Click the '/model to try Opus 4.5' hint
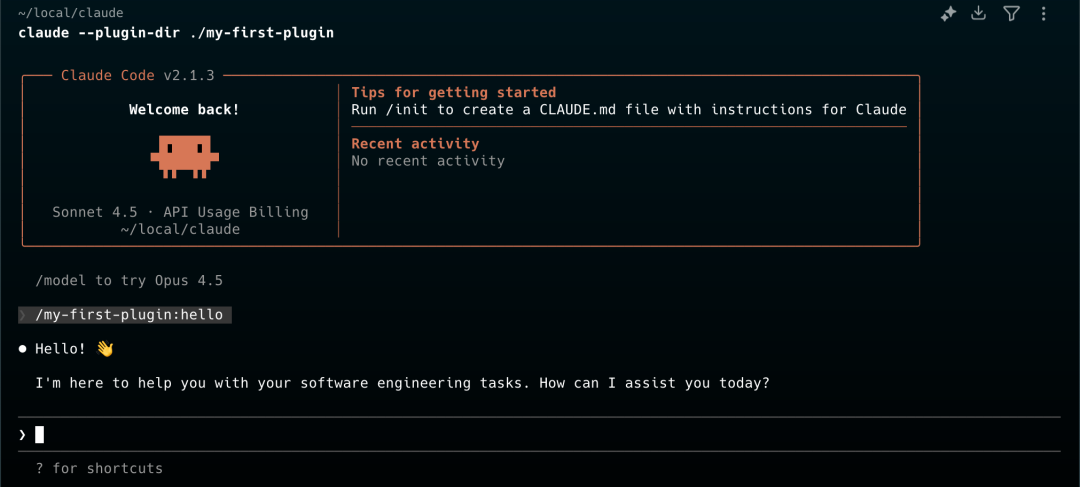1080x487 pixels. (129, 281)
